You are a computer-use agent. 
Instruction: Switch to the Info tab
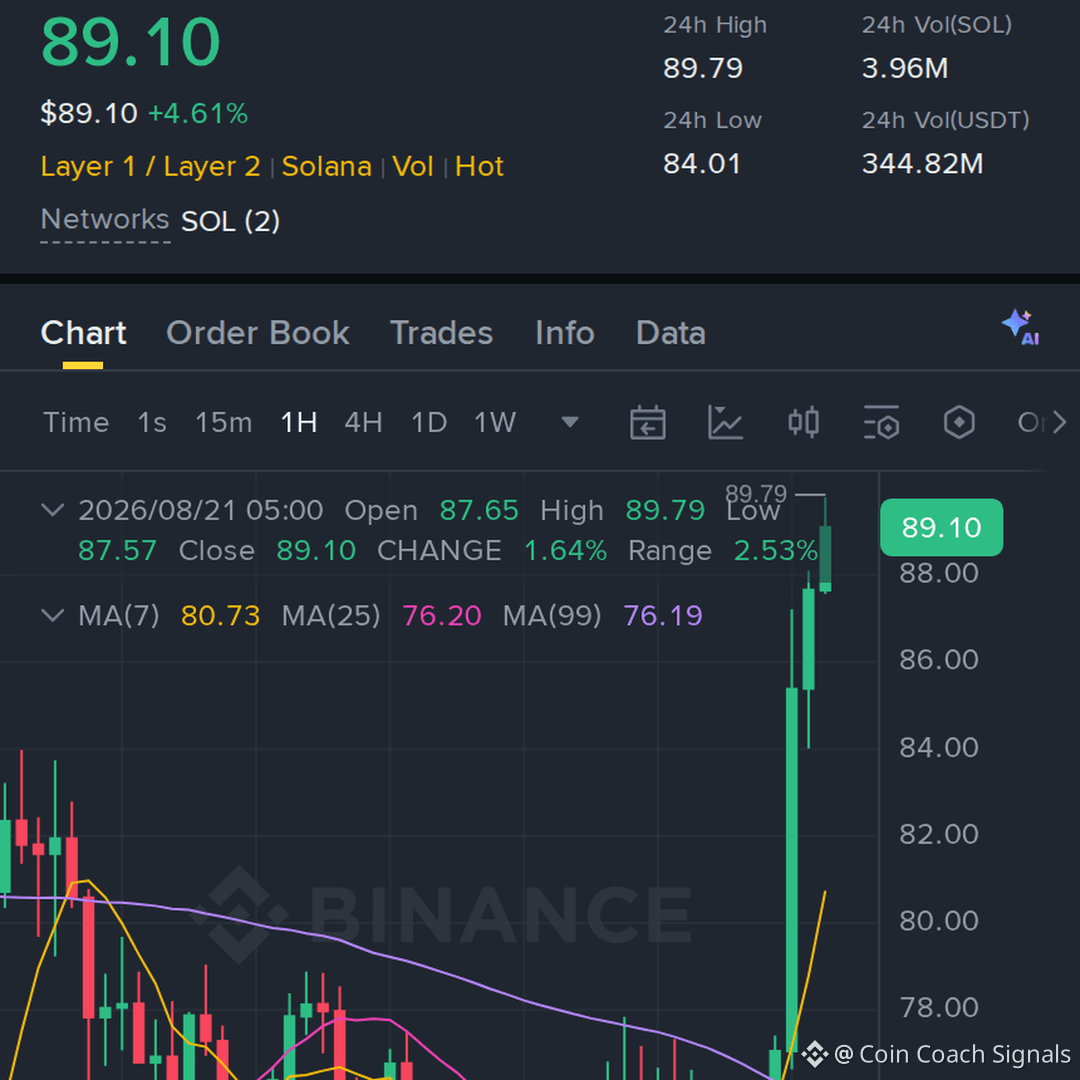565,333
